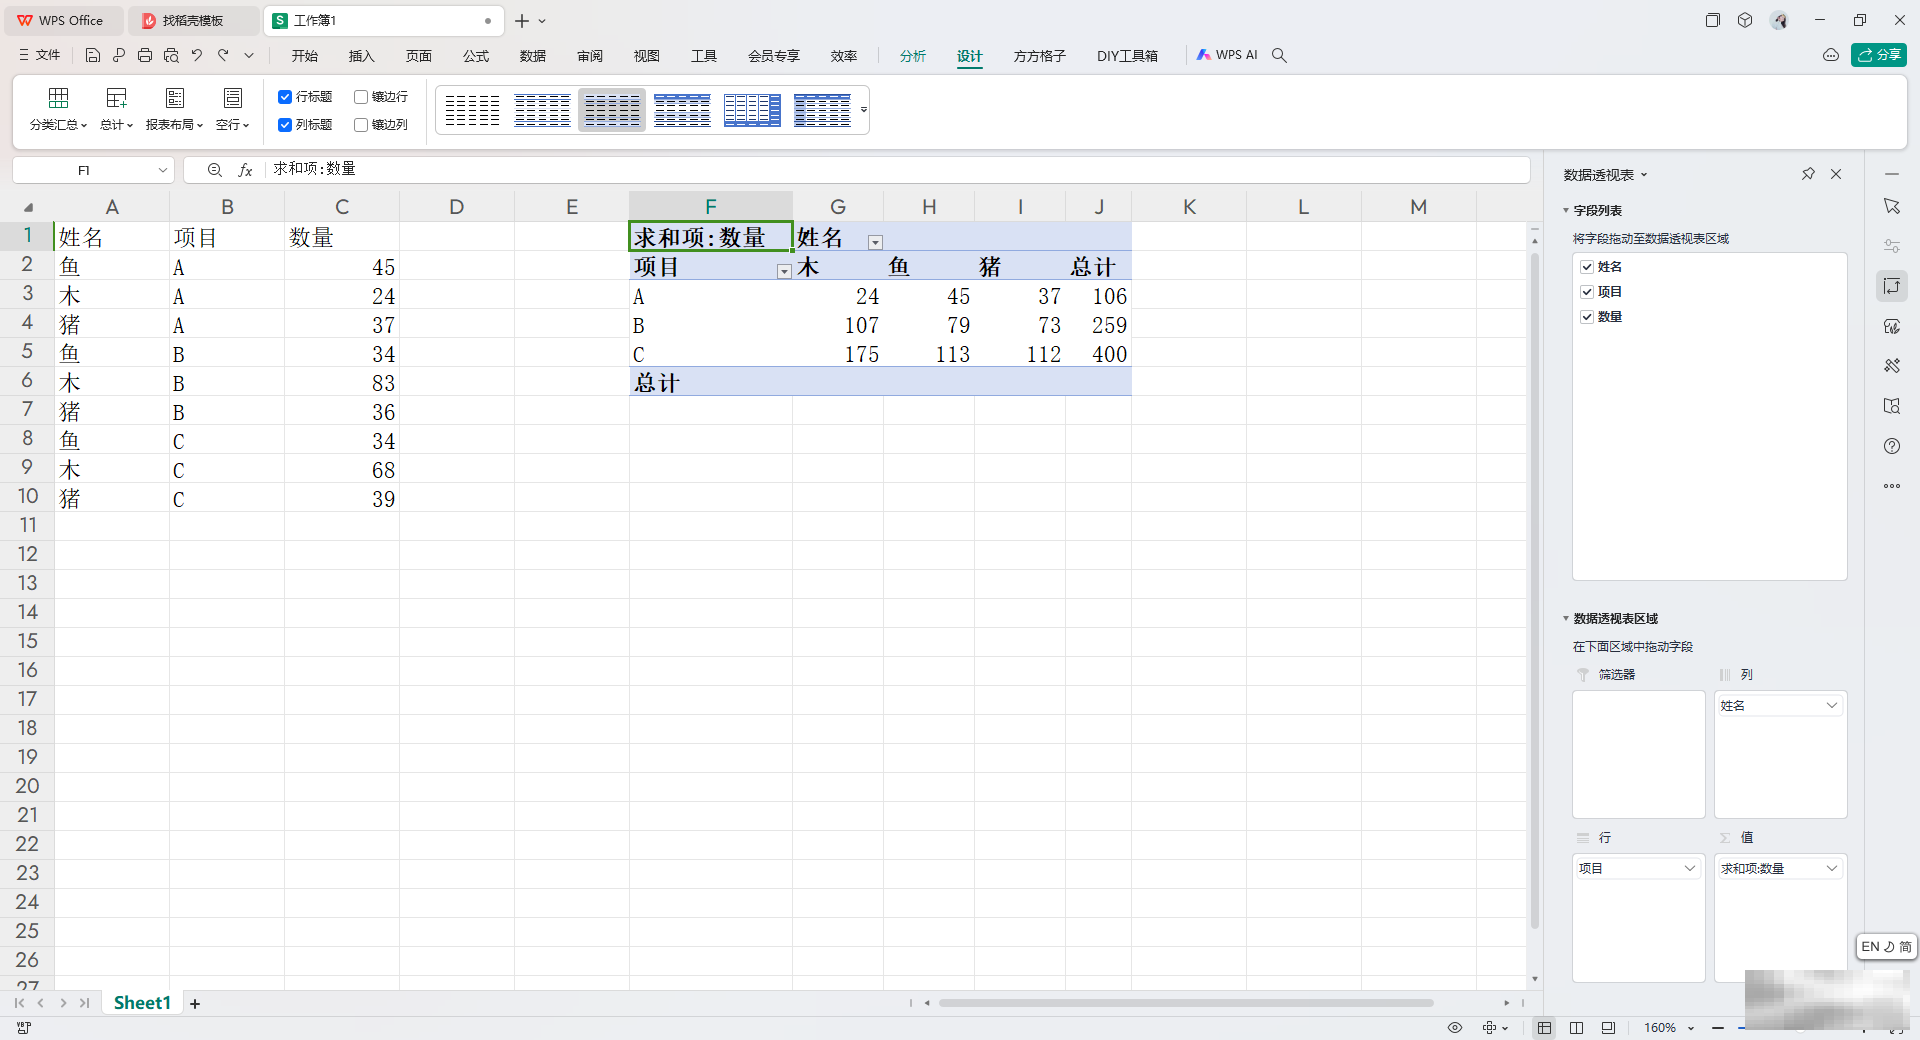
Task: Switch to the 分析 ribbon tab
Action: [912, 56]
